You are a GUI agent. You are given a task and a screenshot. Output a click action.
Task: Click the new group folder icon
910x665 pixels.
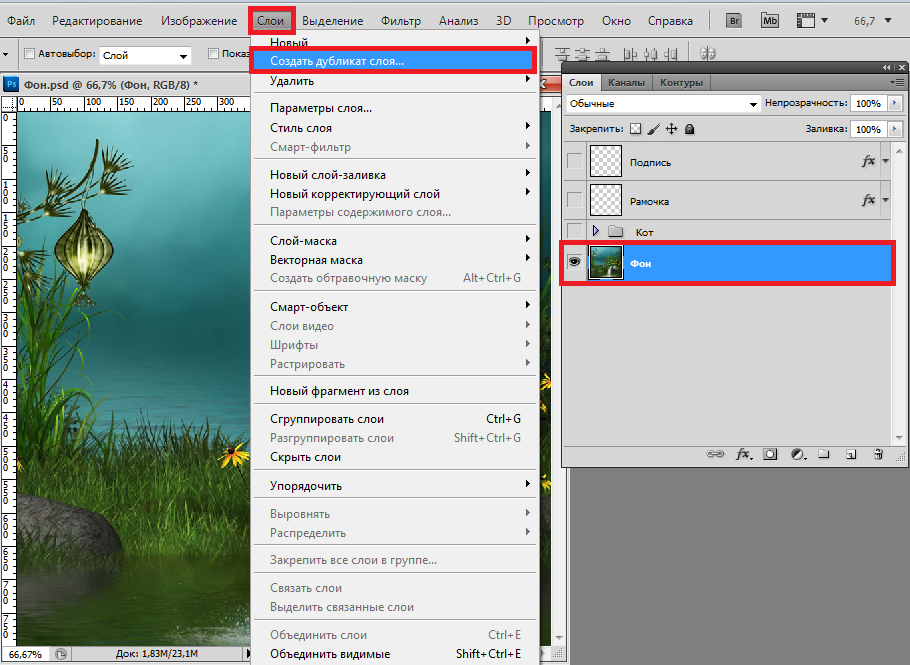coord(824,454)
